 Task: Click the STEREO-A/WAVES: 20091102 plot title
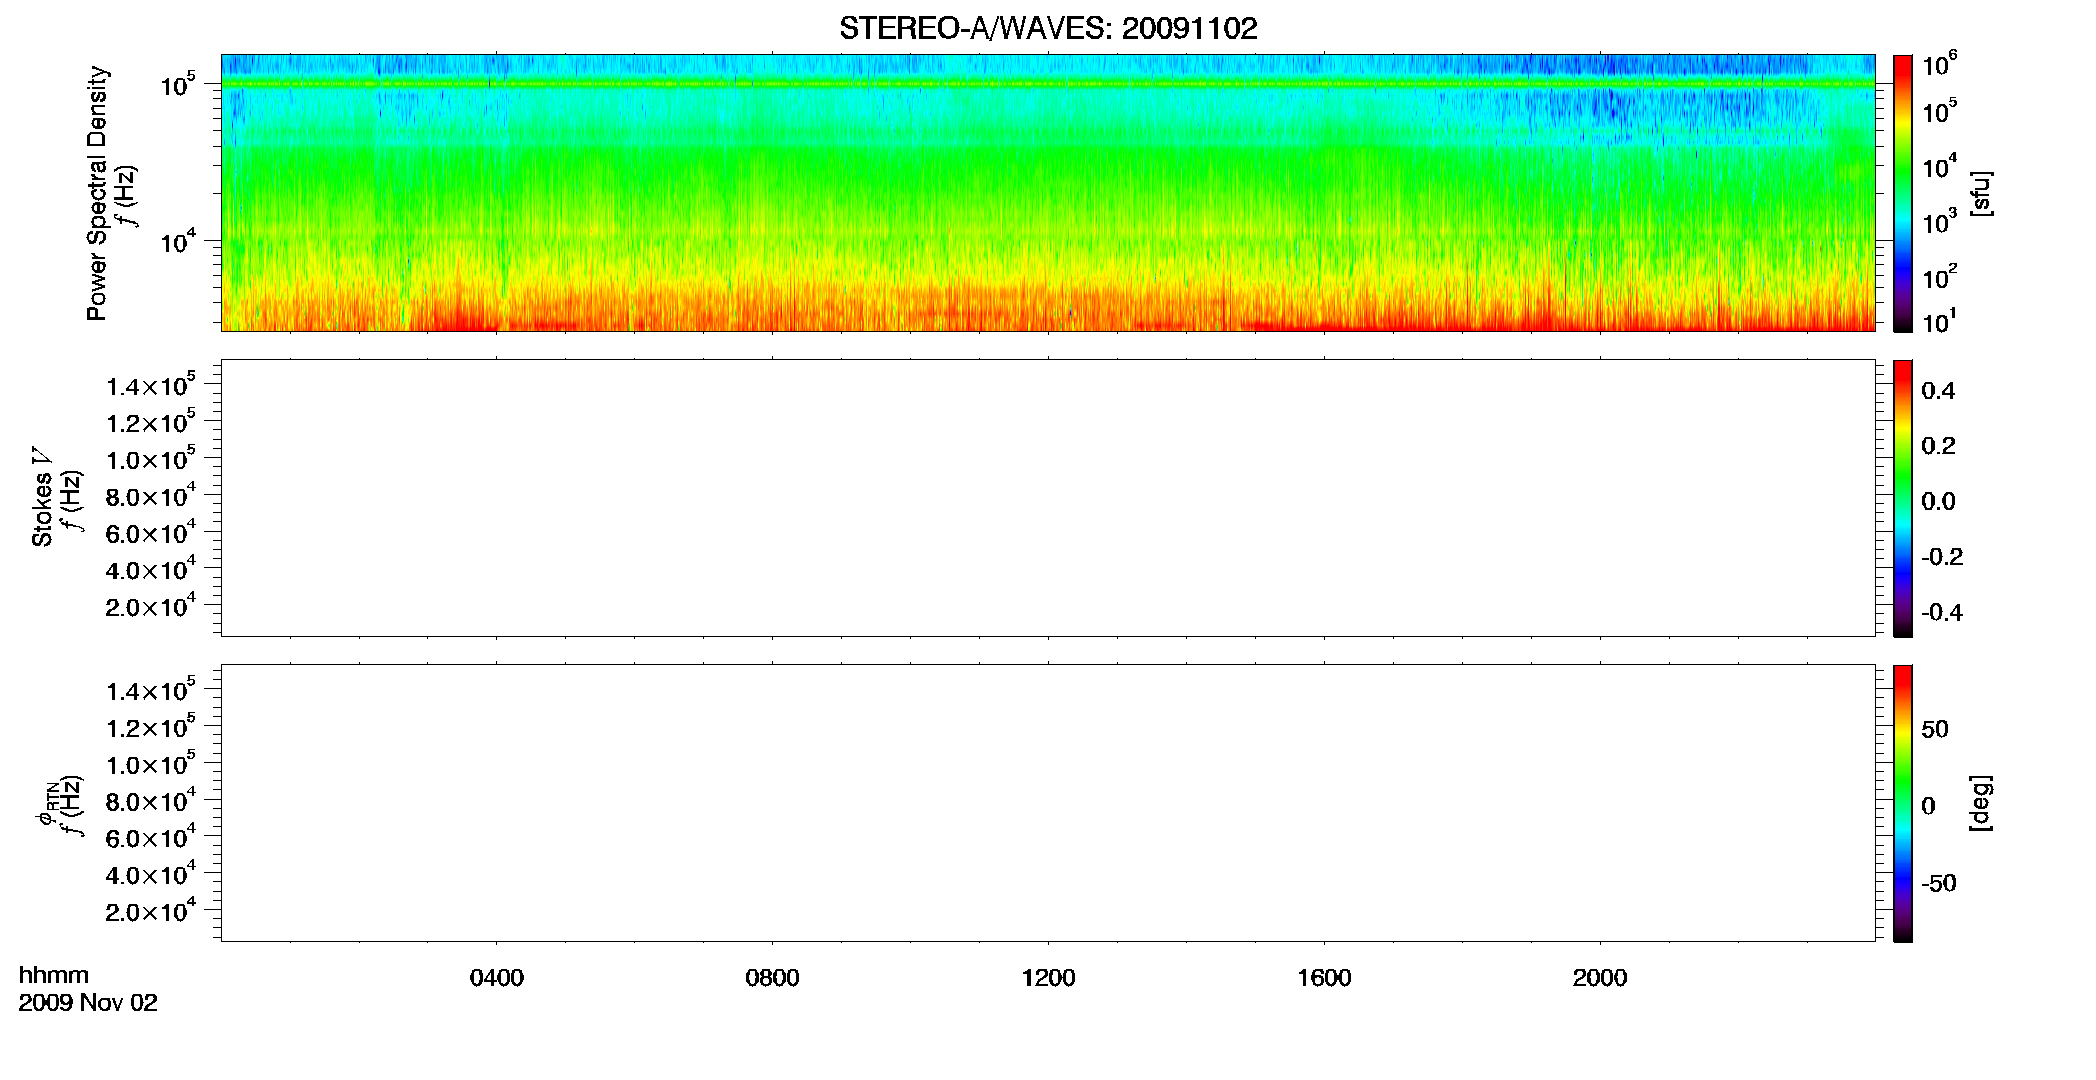pyautogui.click(x=1048, y=28)
